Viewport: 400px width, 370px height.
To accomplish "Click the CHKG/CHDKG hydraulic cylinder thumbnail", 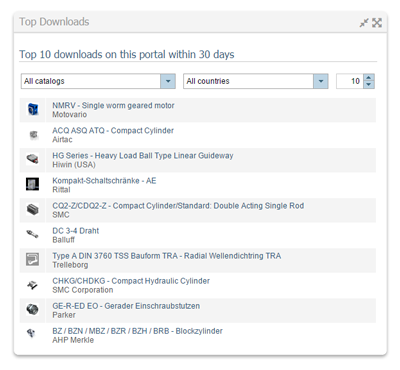I will pos(32,285).
